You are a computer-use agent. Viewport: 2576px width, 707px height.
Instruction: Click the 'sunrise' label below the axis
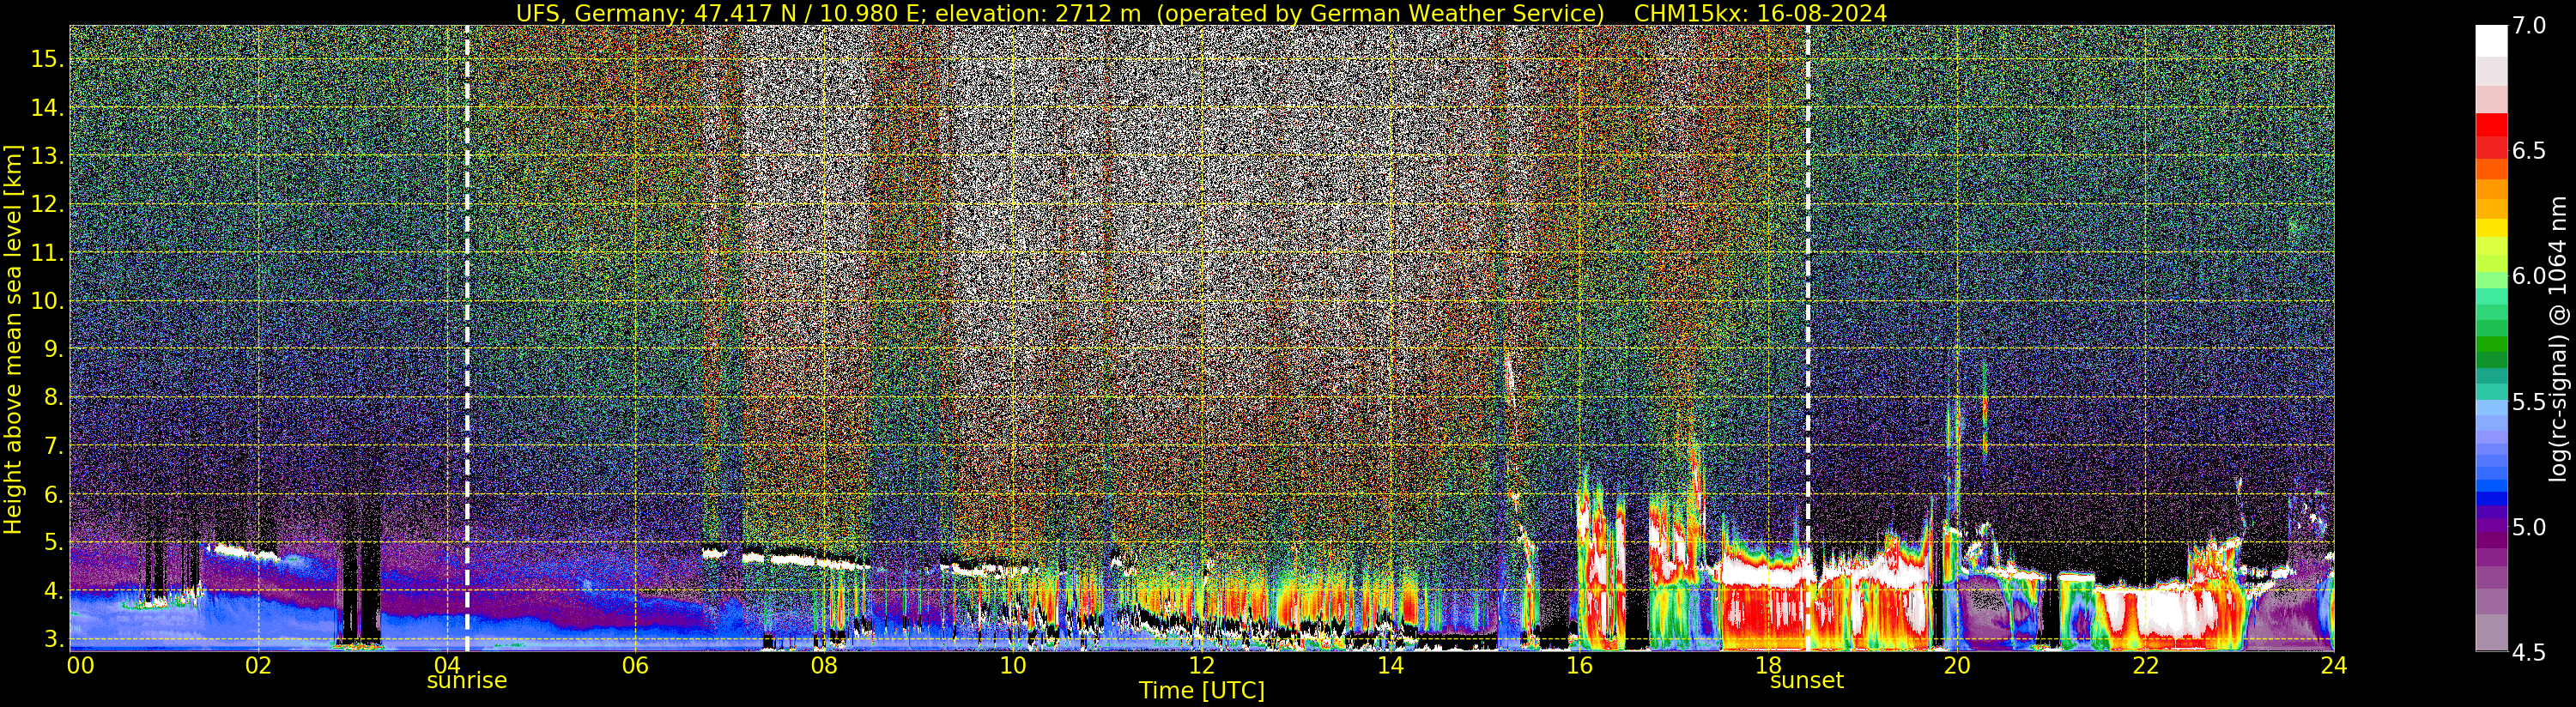[467, 681]
